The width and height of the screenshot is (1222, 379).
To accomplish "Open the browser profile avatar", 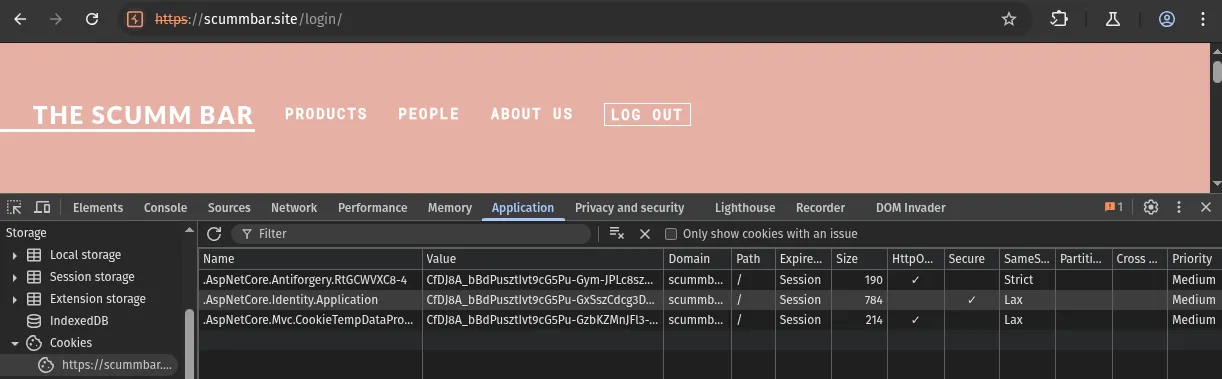I will 1166,19.
